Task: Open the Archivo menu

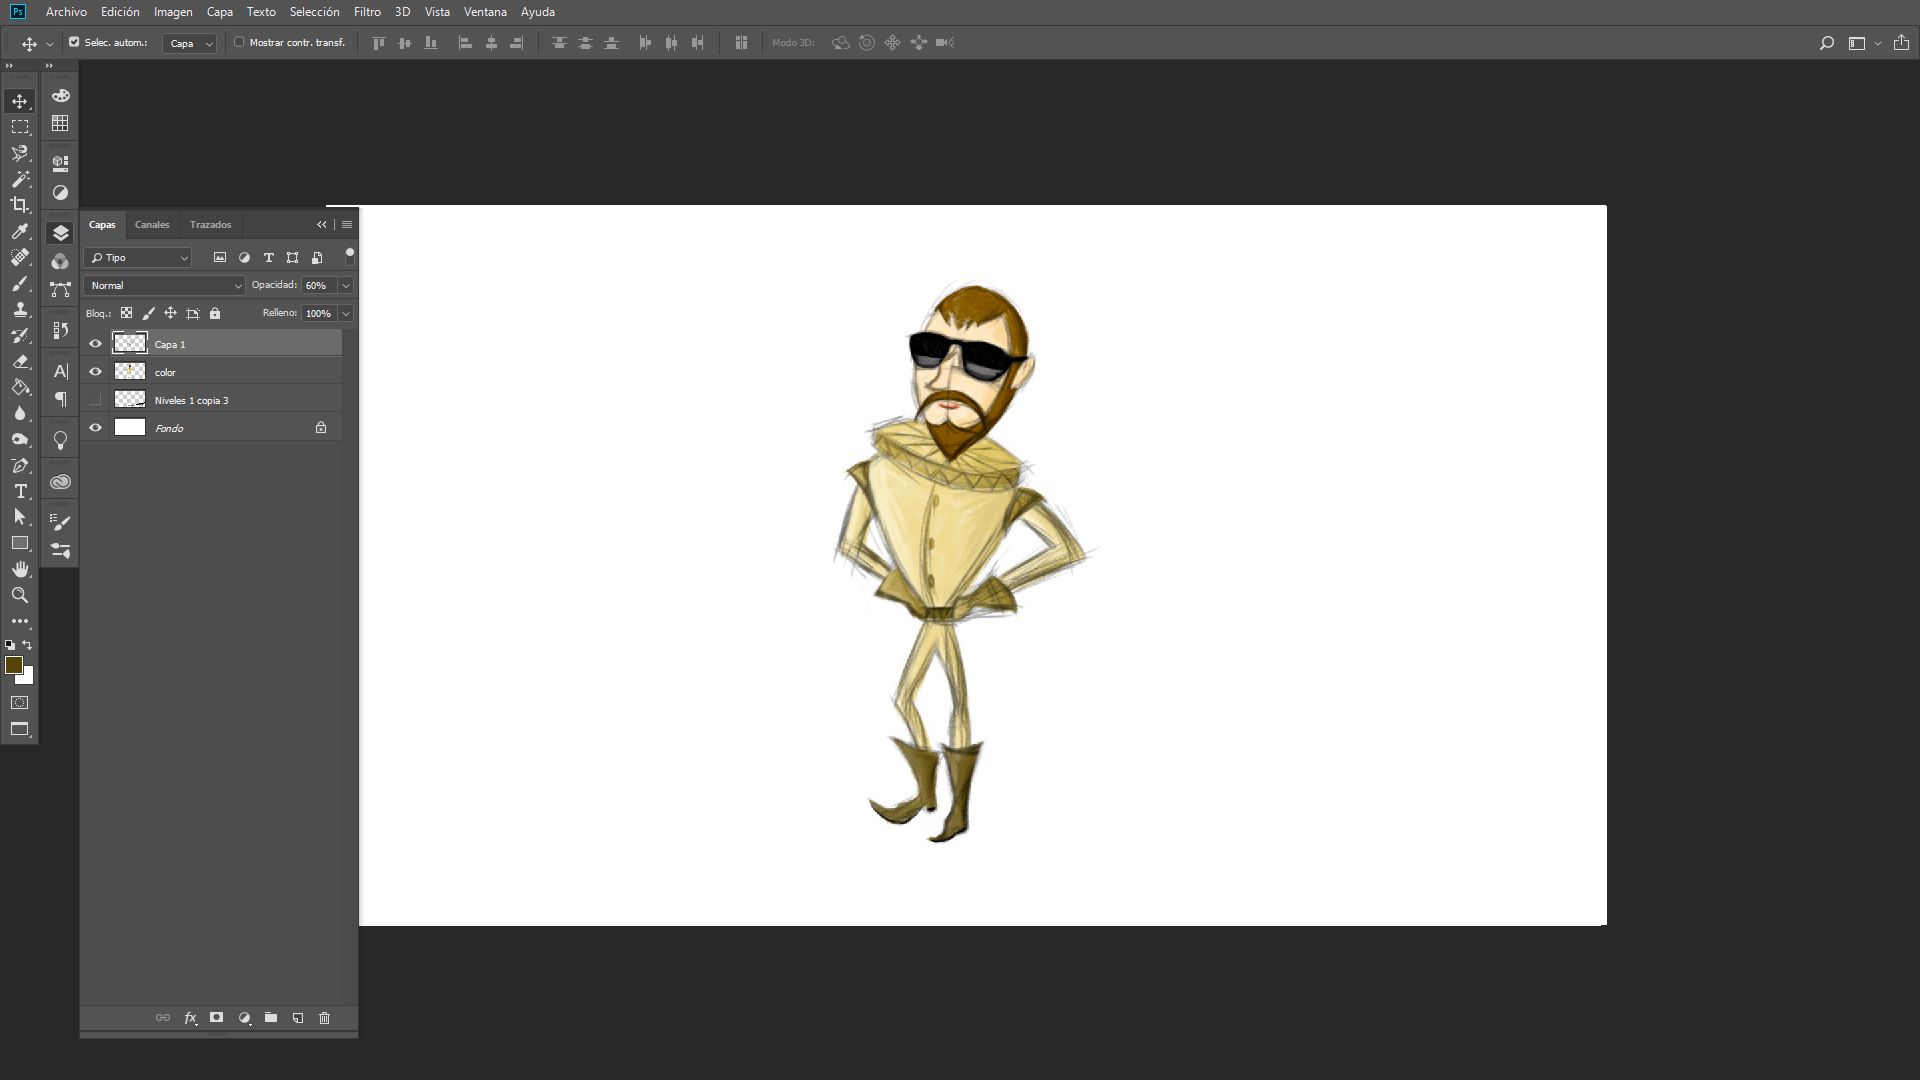Action: (x=66, y=12)
